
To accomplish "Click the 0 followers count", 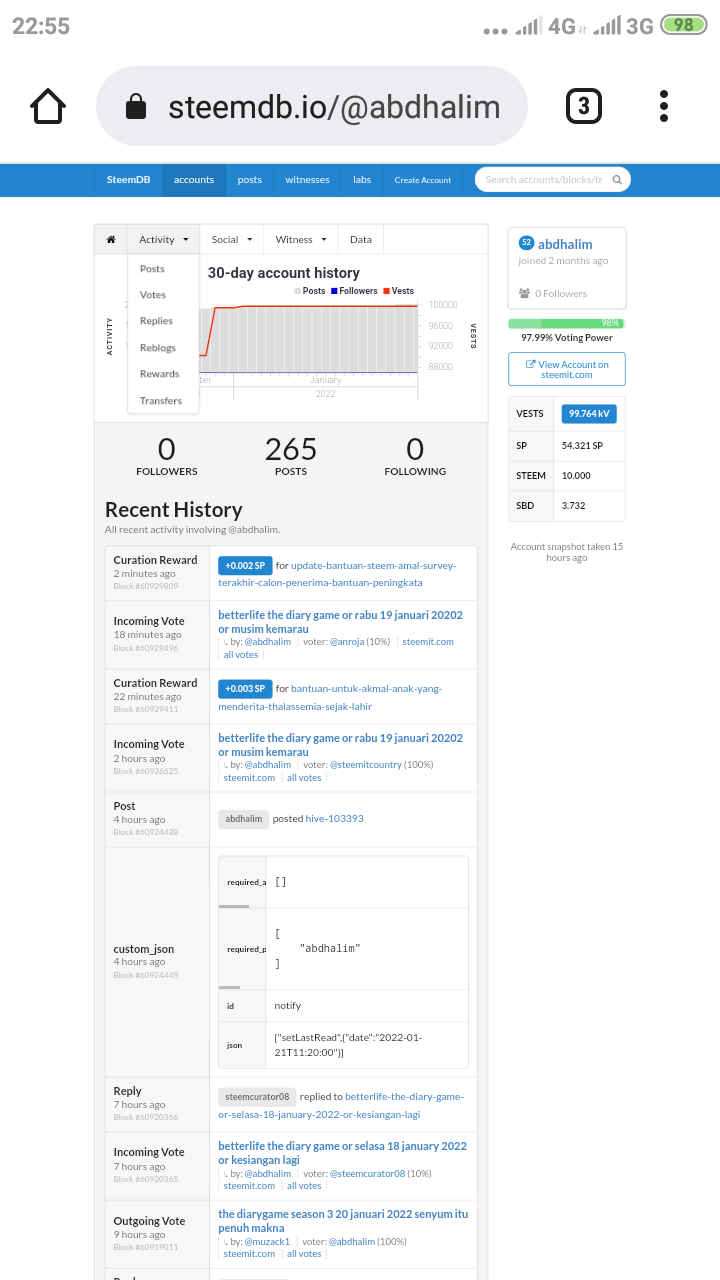I will (167, 449).
